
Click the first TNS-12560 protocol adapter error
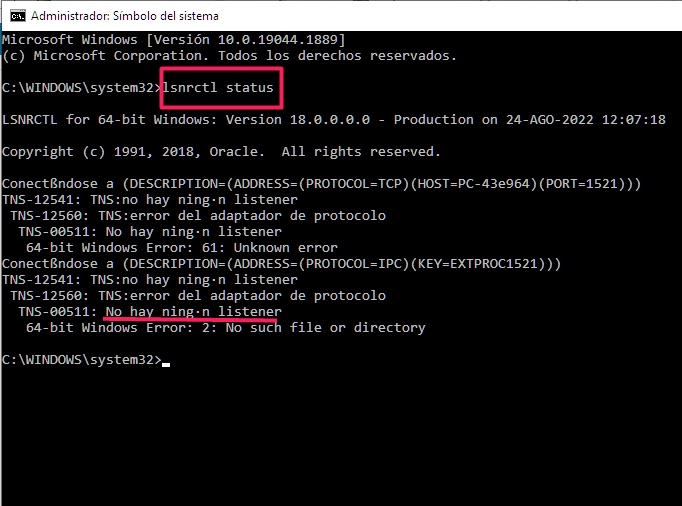[197, 216]
